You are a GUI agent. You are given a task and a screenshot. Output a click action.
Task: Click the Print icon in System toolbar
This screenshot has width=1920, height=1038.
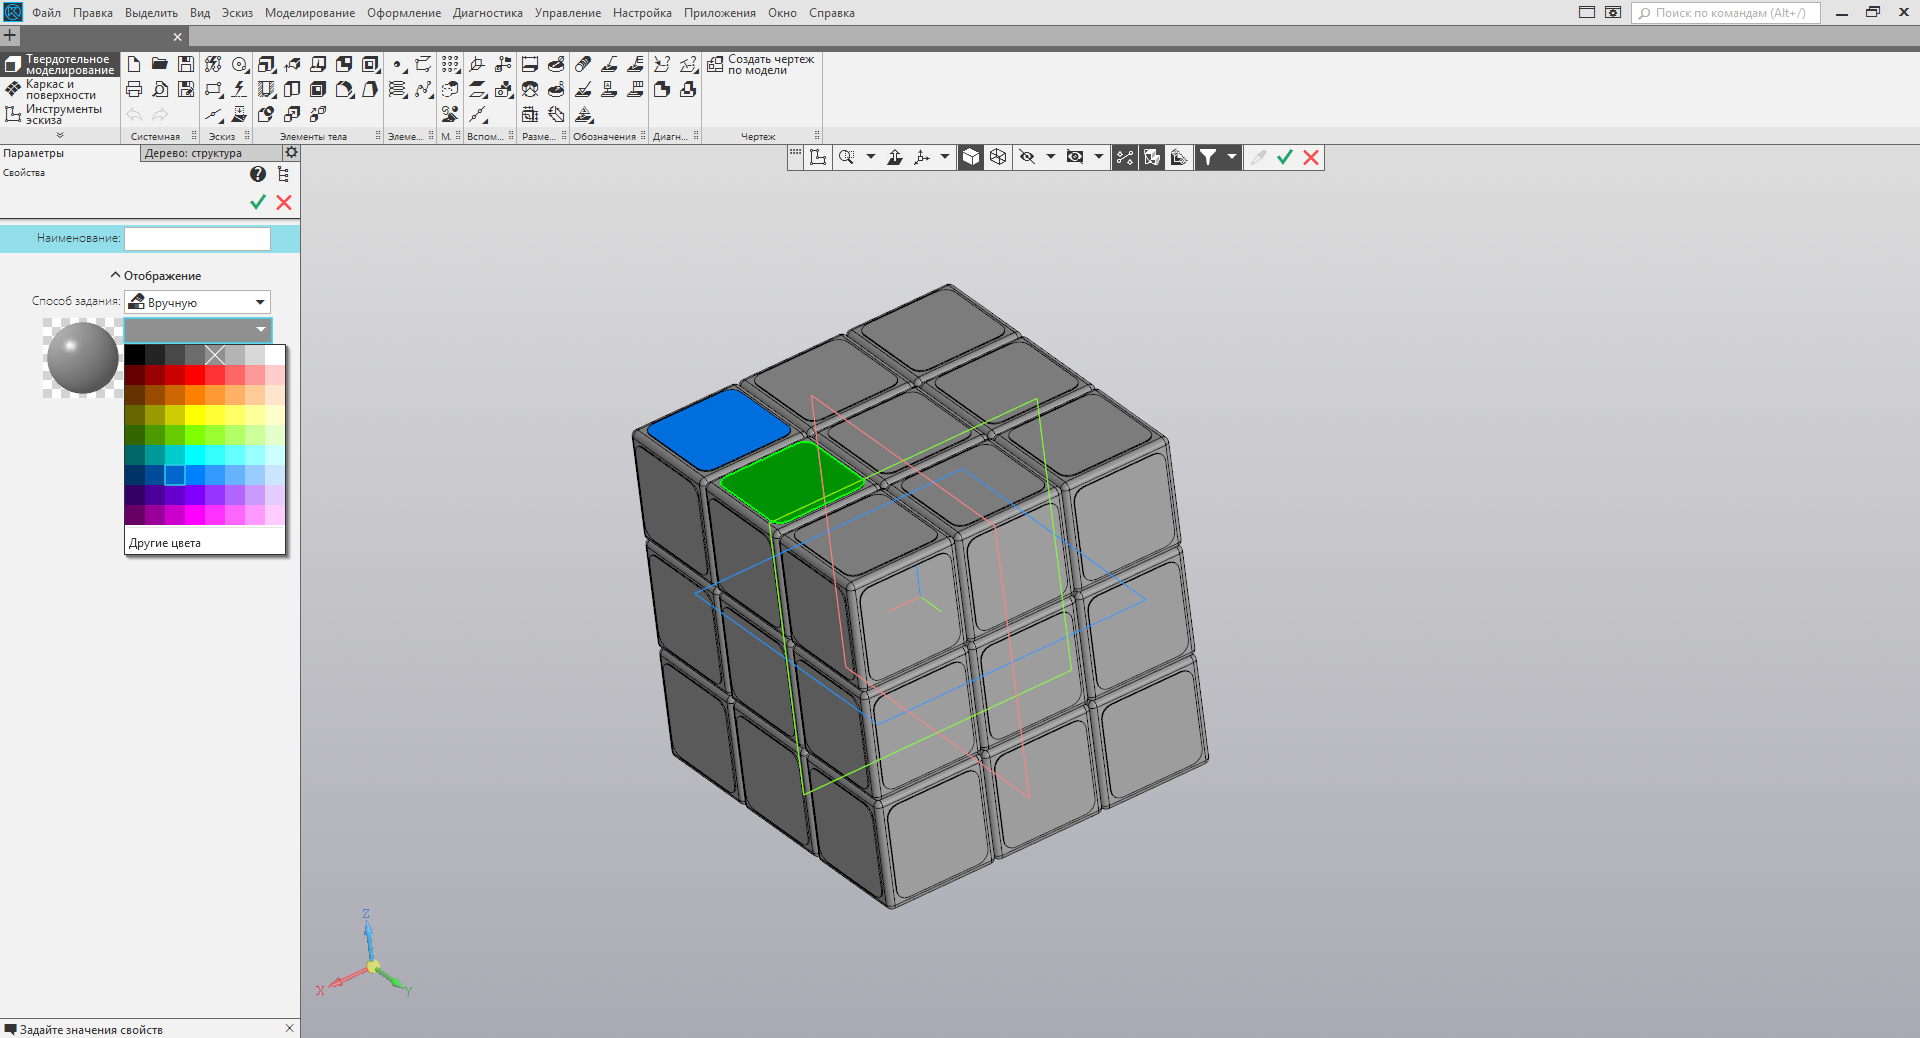(x=134, y=89)
